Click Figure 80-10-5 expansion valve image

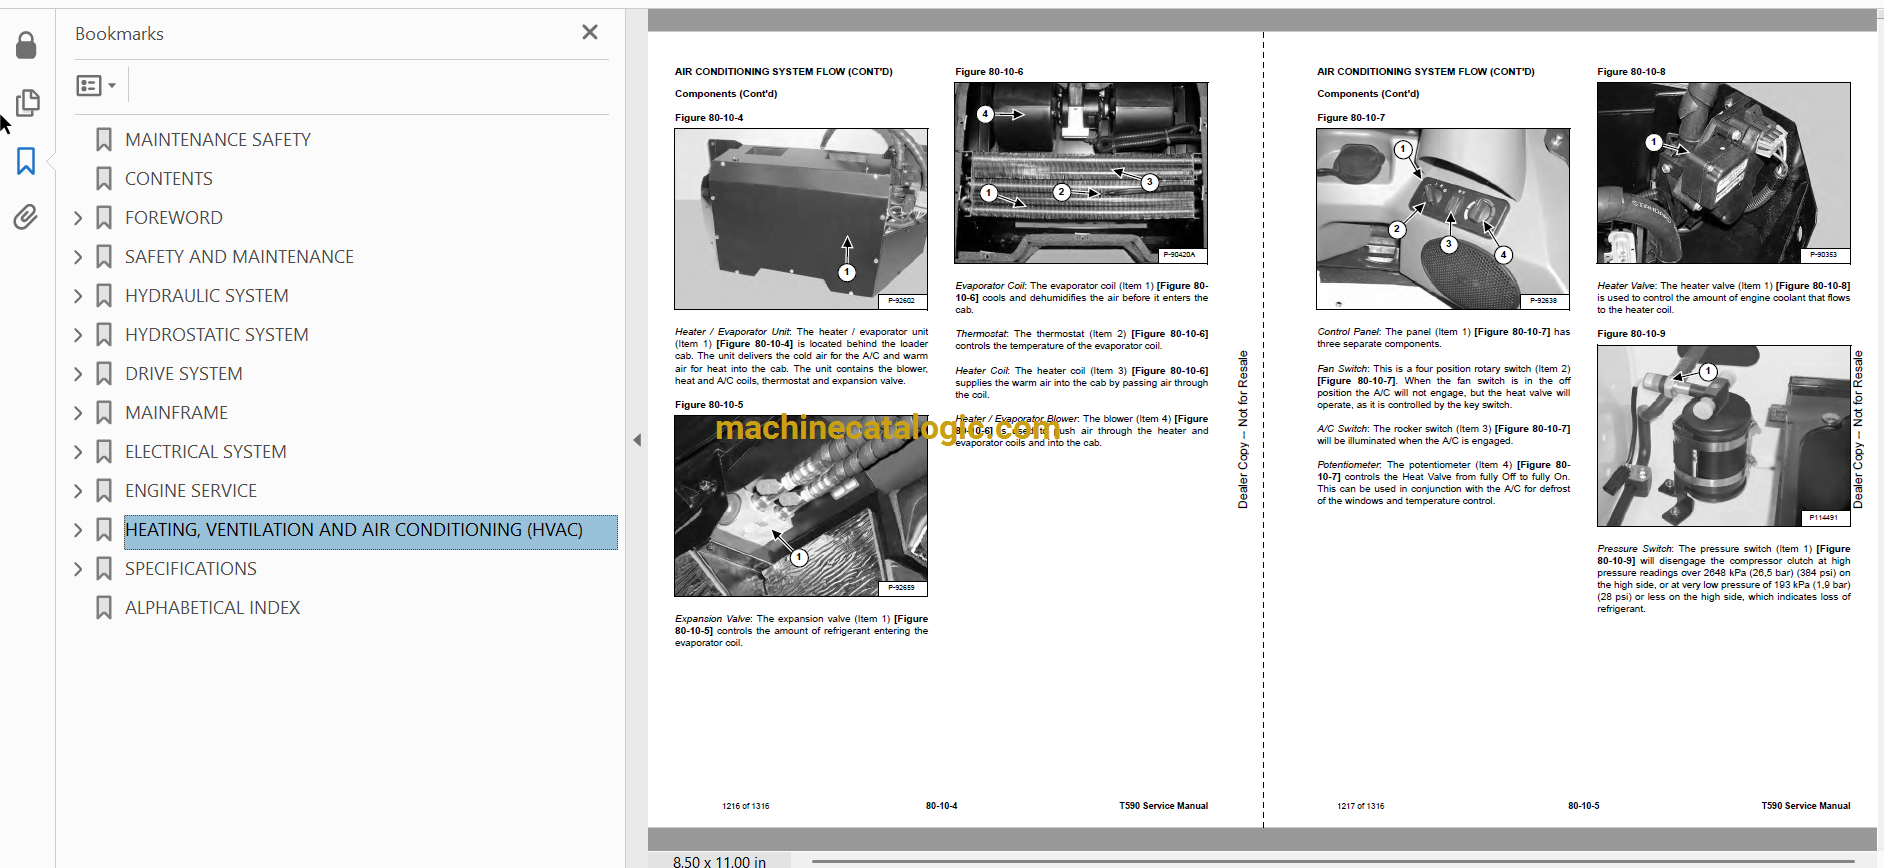(801, 505)
